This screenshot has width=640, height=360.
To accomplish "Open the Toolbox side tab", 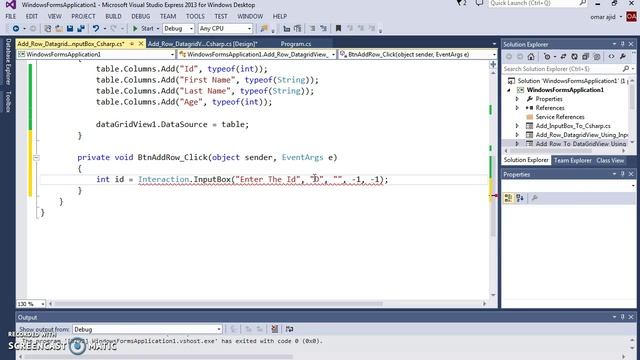I will tap(8, 102).
